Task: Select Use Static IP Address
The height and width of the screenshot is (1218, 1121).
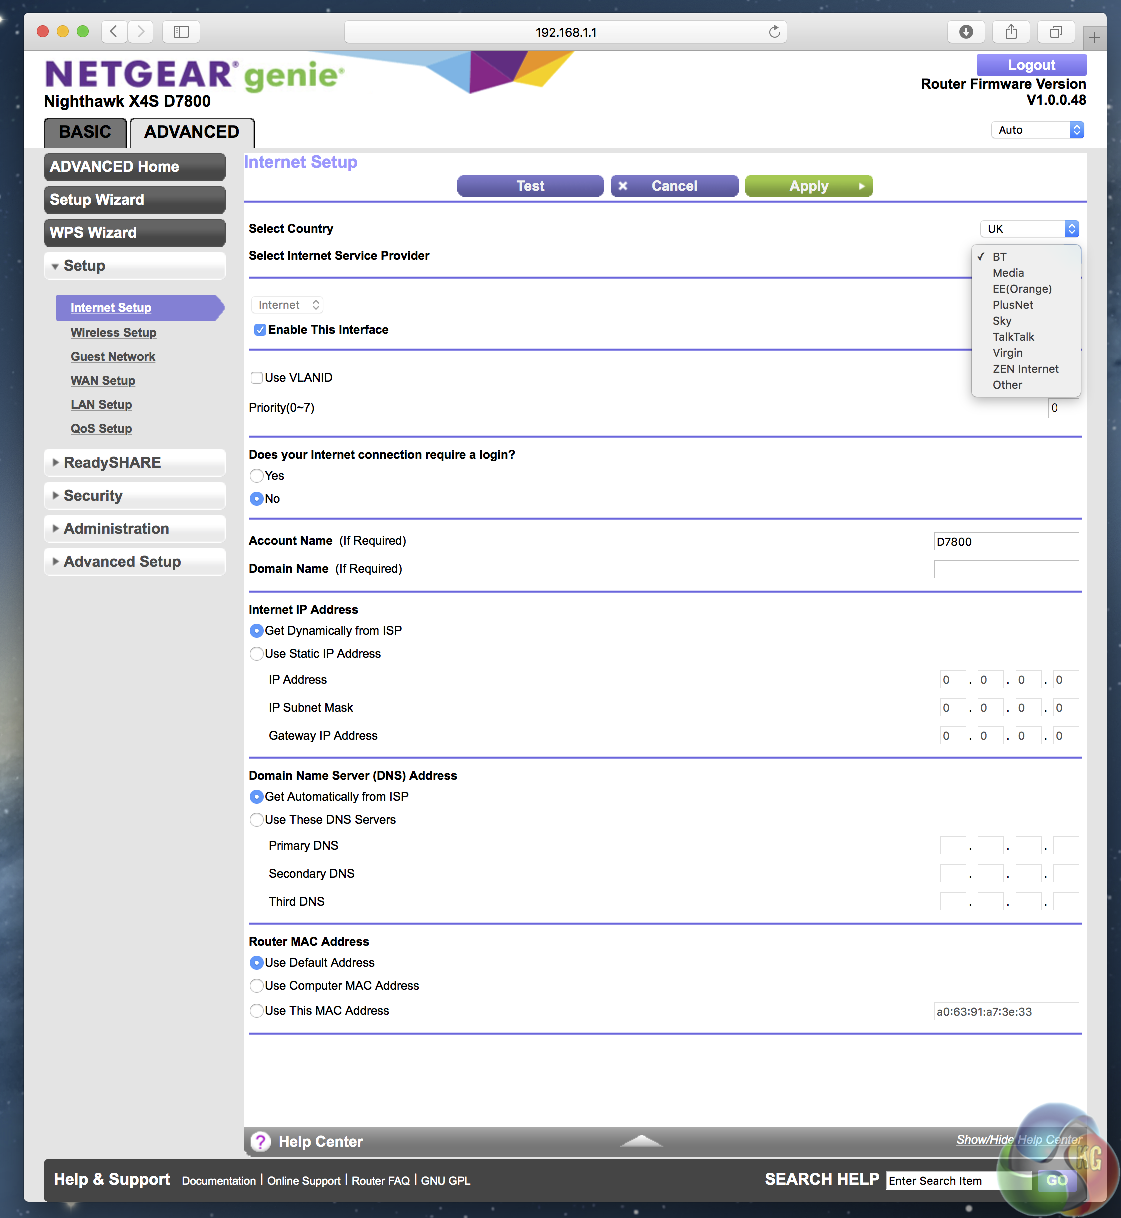Action: pyautogui.click(x=257, y=654)
